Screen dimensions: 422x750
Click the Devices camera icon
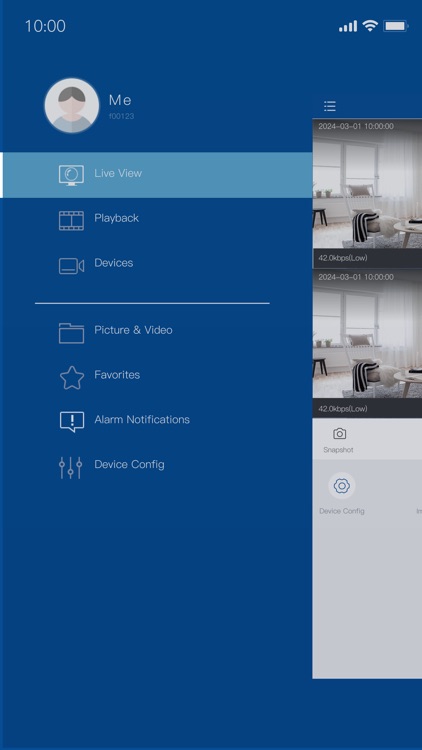[x=71, y=266]
